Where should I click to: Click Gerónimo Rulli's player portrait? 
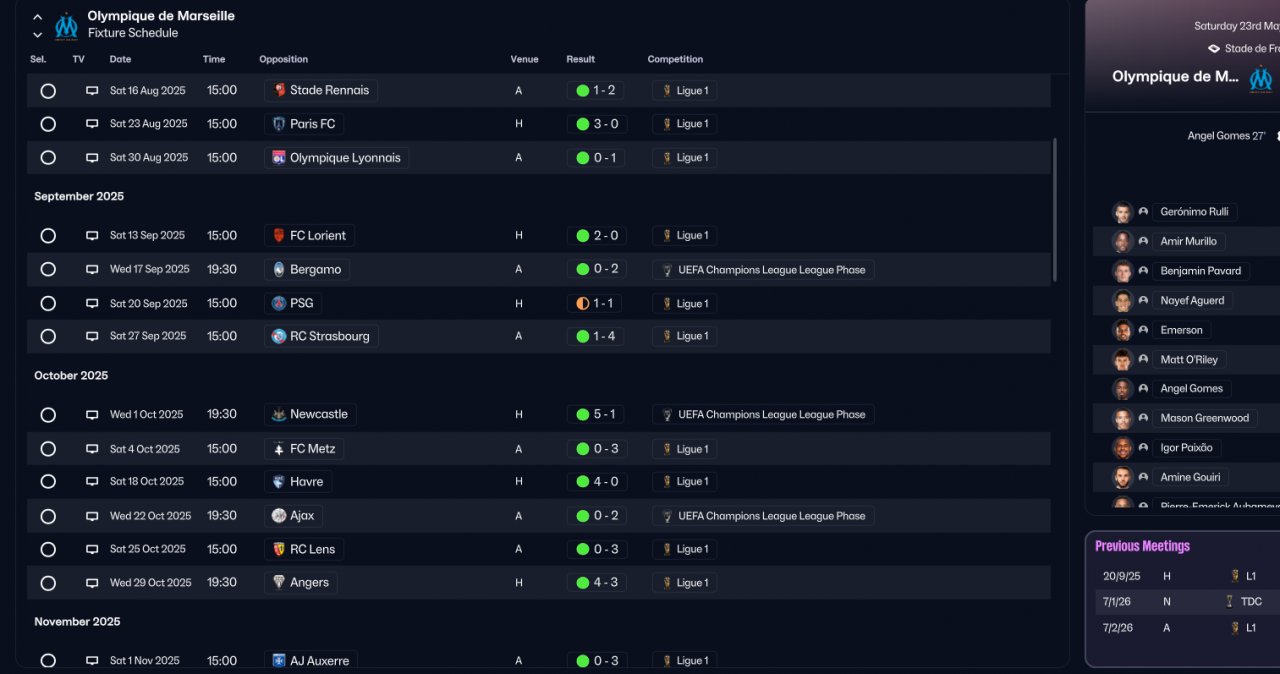[1122, 212]
